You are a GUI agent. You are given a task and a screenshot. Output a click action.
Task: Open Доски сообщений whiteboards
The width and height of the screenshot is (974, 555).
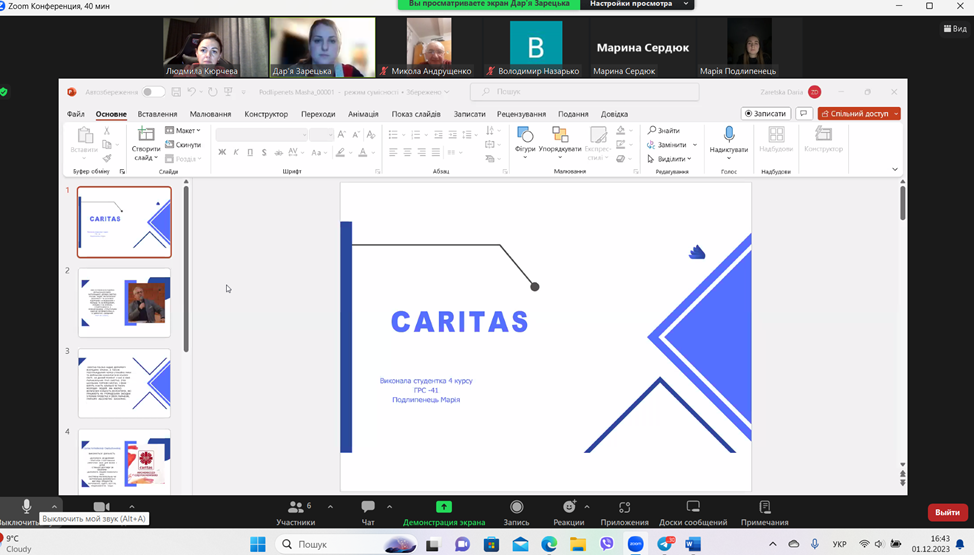point(693,508)
